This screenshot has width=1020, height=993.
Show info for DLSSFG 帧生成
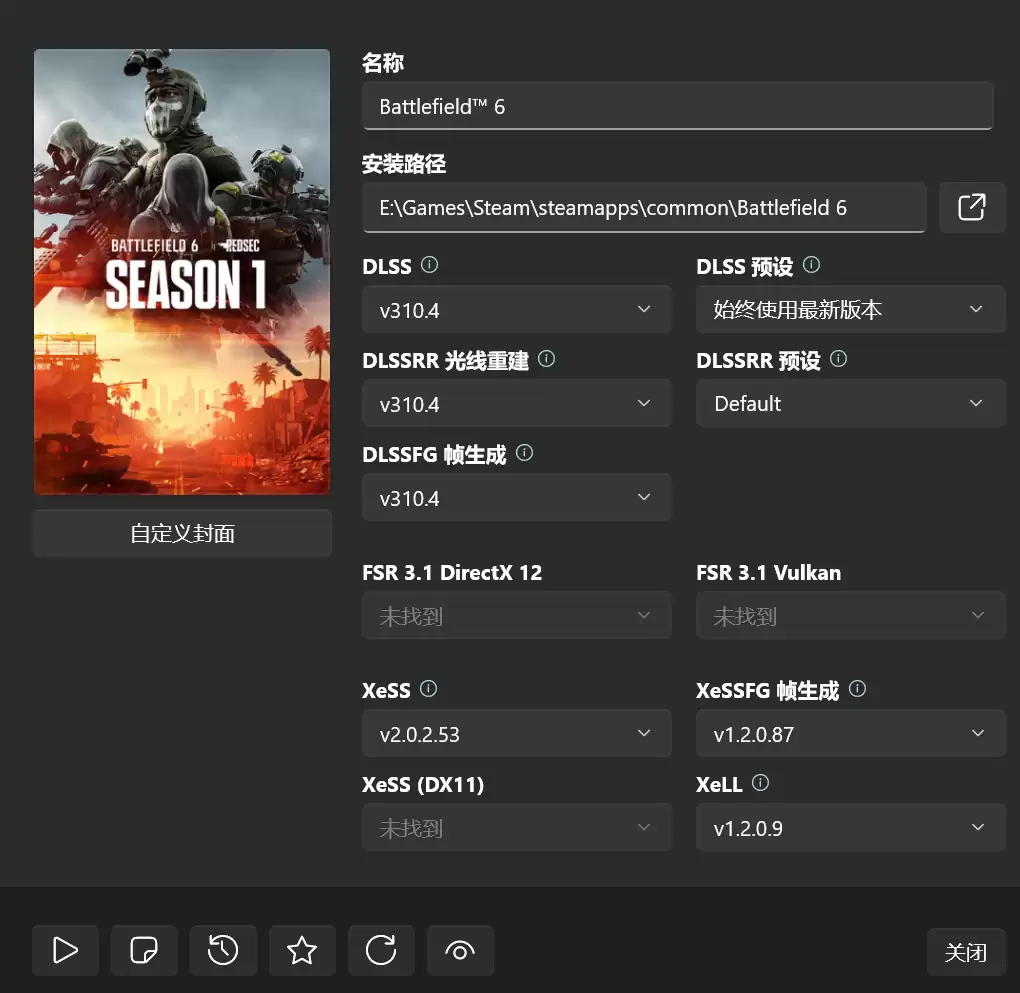(x=524, y=453)
